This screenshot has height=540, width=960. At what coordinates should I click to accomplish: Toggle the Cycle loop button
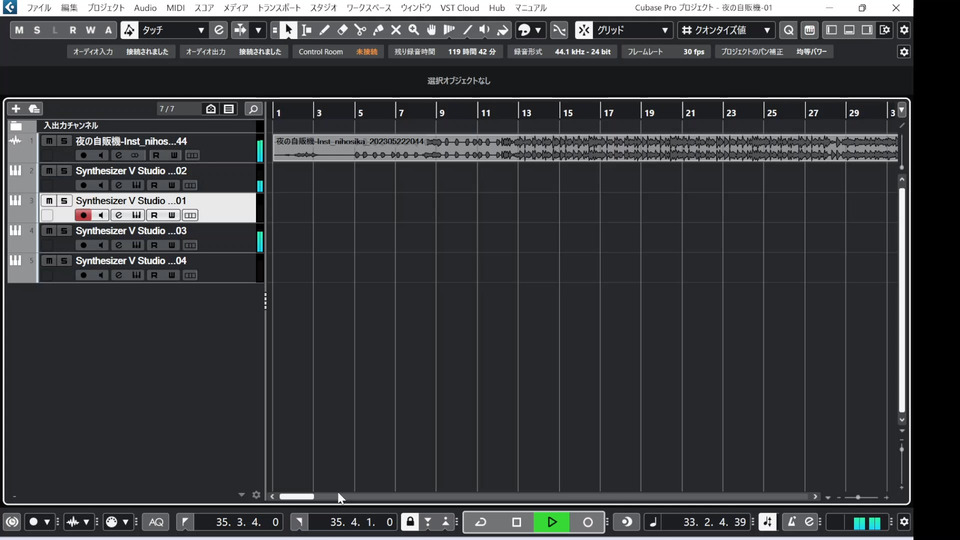pos(481,522)
